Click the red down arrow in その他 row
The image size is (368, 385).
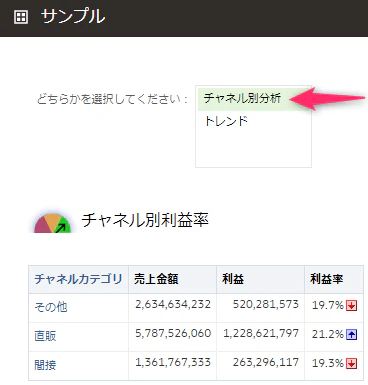pyautogui.click(x=351, y=305)
